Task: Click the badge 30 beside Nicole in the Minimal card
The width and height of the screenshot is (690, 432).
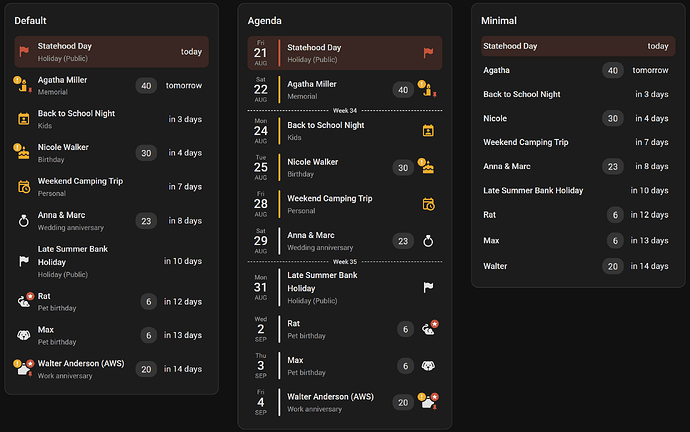Action: click(x=613, y=118)
